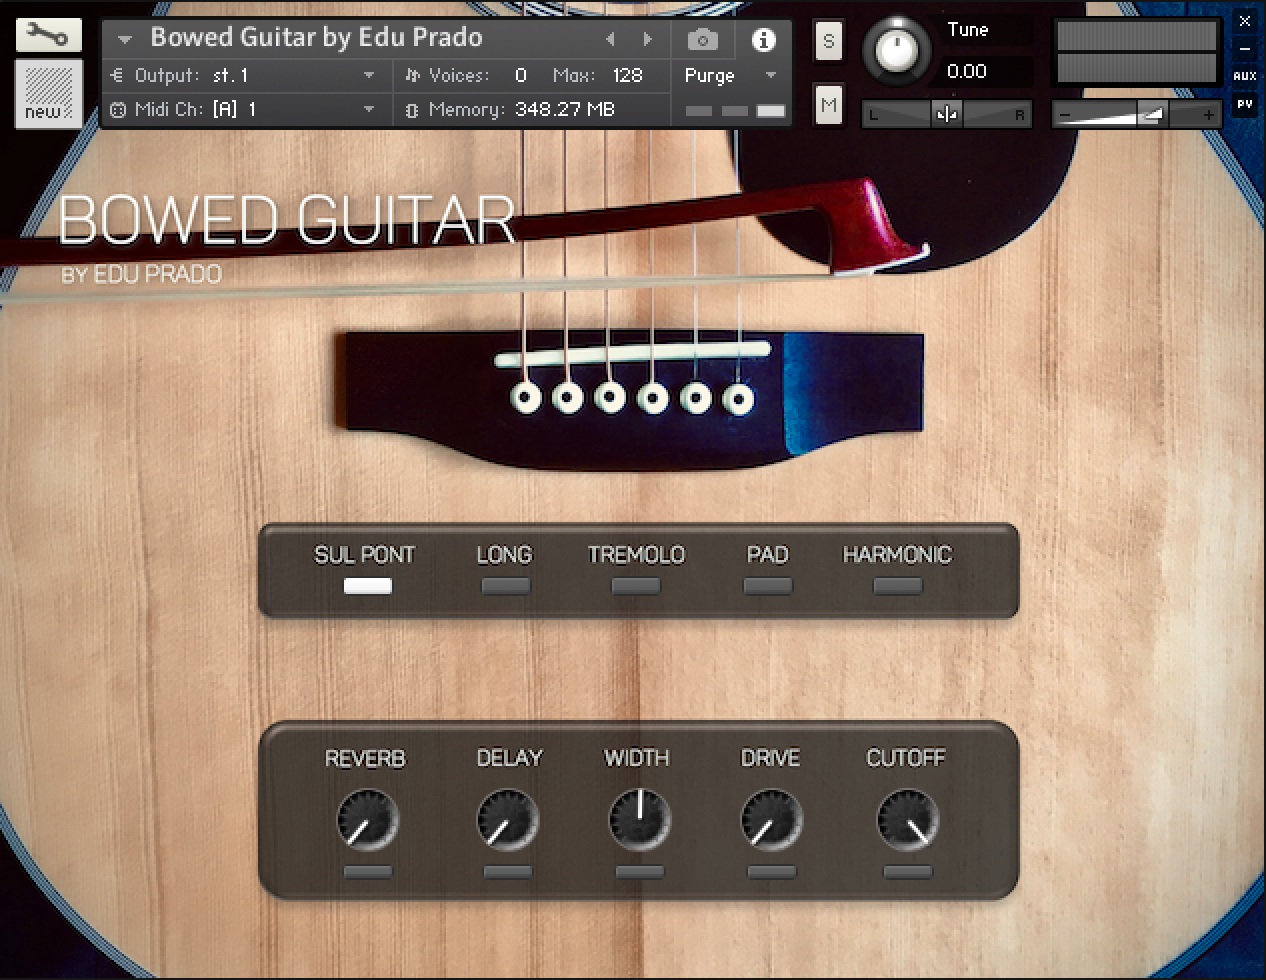Turn the CUTOFF knob
Screen dimensions: 1266x980
click(x=906, y=818)
